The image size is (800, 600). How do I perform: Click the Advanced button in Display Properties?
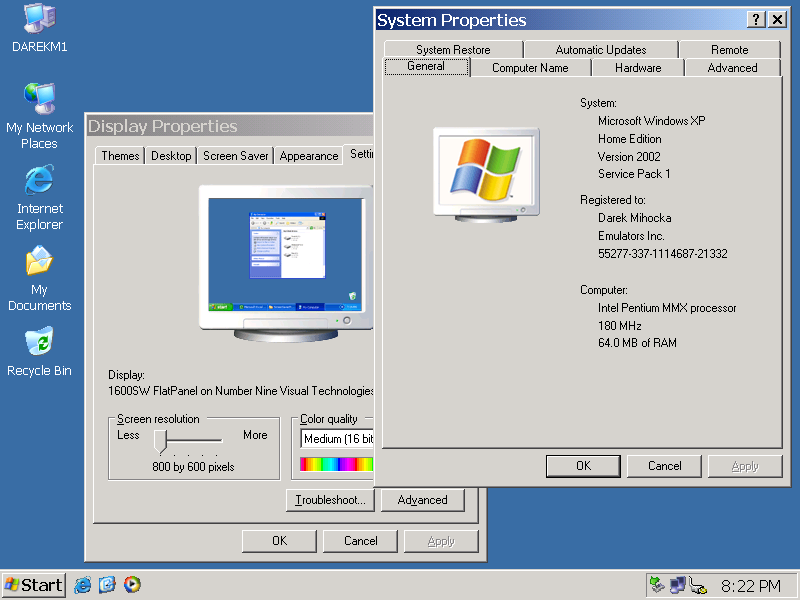[422, 500]
